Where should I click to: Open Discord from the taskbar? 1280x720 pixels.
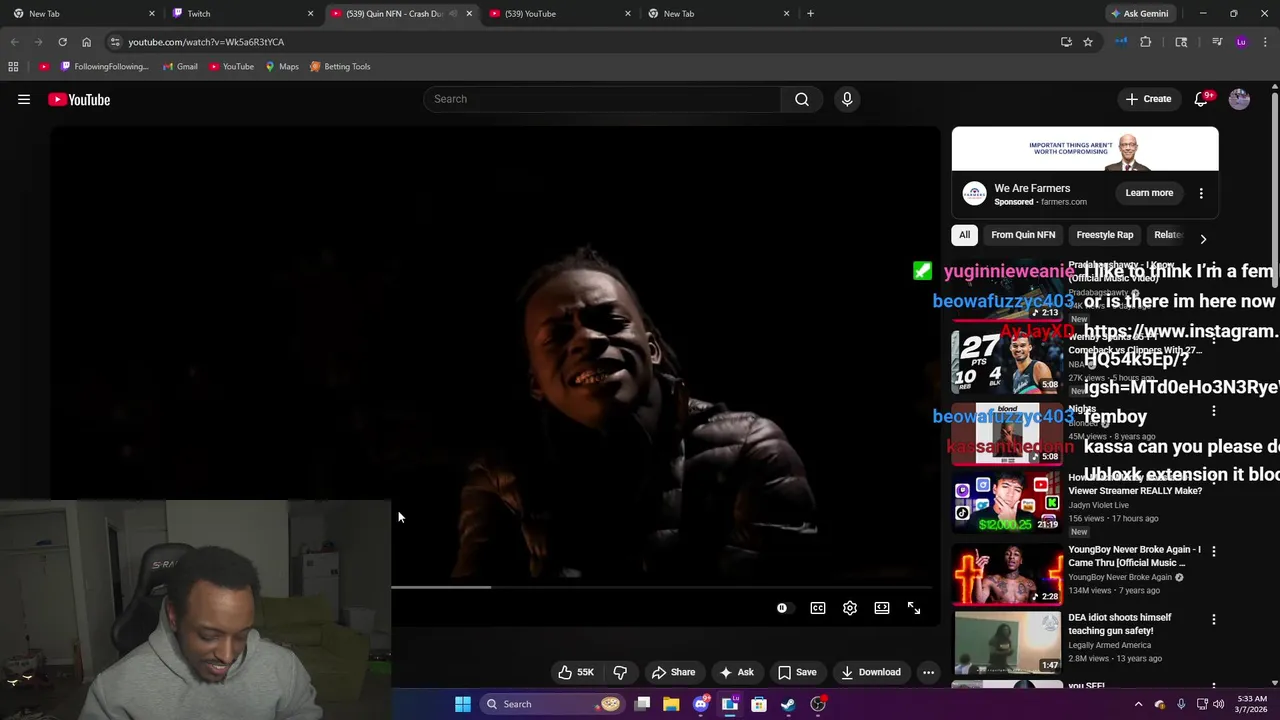pyautogui.click(x=701, y=704)
